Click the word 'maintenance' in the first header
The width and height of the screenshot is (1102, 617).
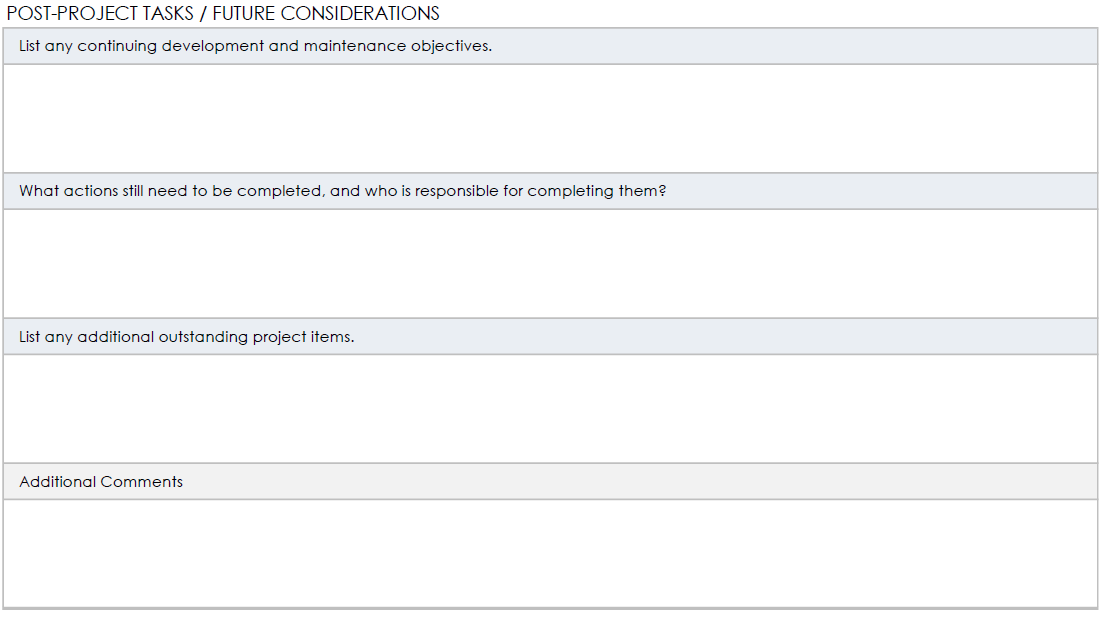[355, 46]
